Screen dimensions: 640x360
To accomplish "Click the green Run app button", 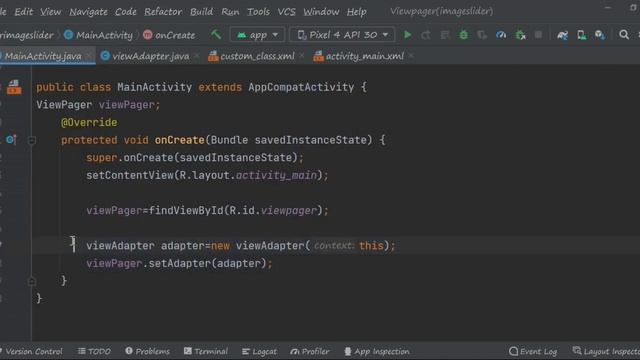I will click(407, 35).
